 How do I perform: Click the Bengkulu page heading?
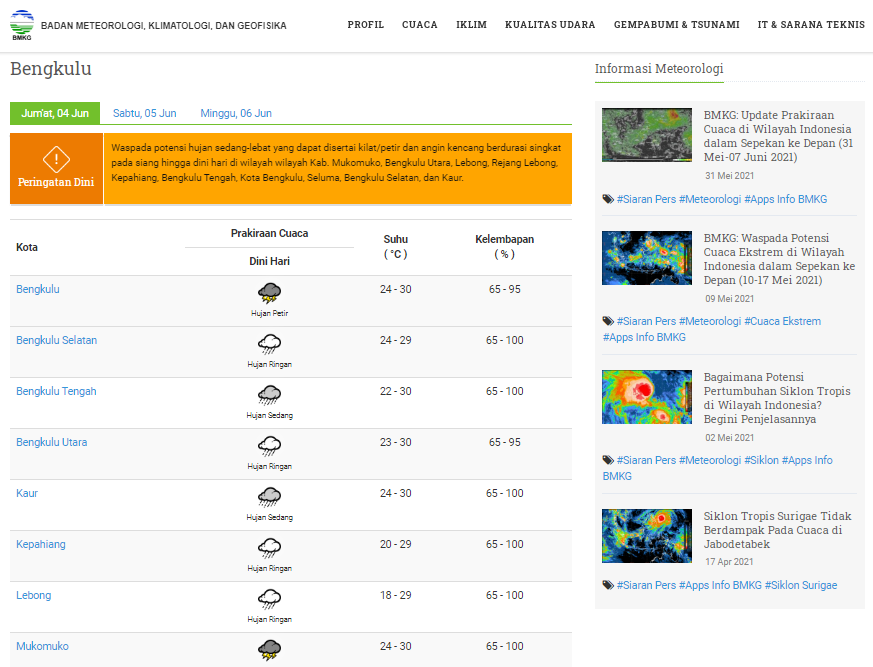point(51,69)
